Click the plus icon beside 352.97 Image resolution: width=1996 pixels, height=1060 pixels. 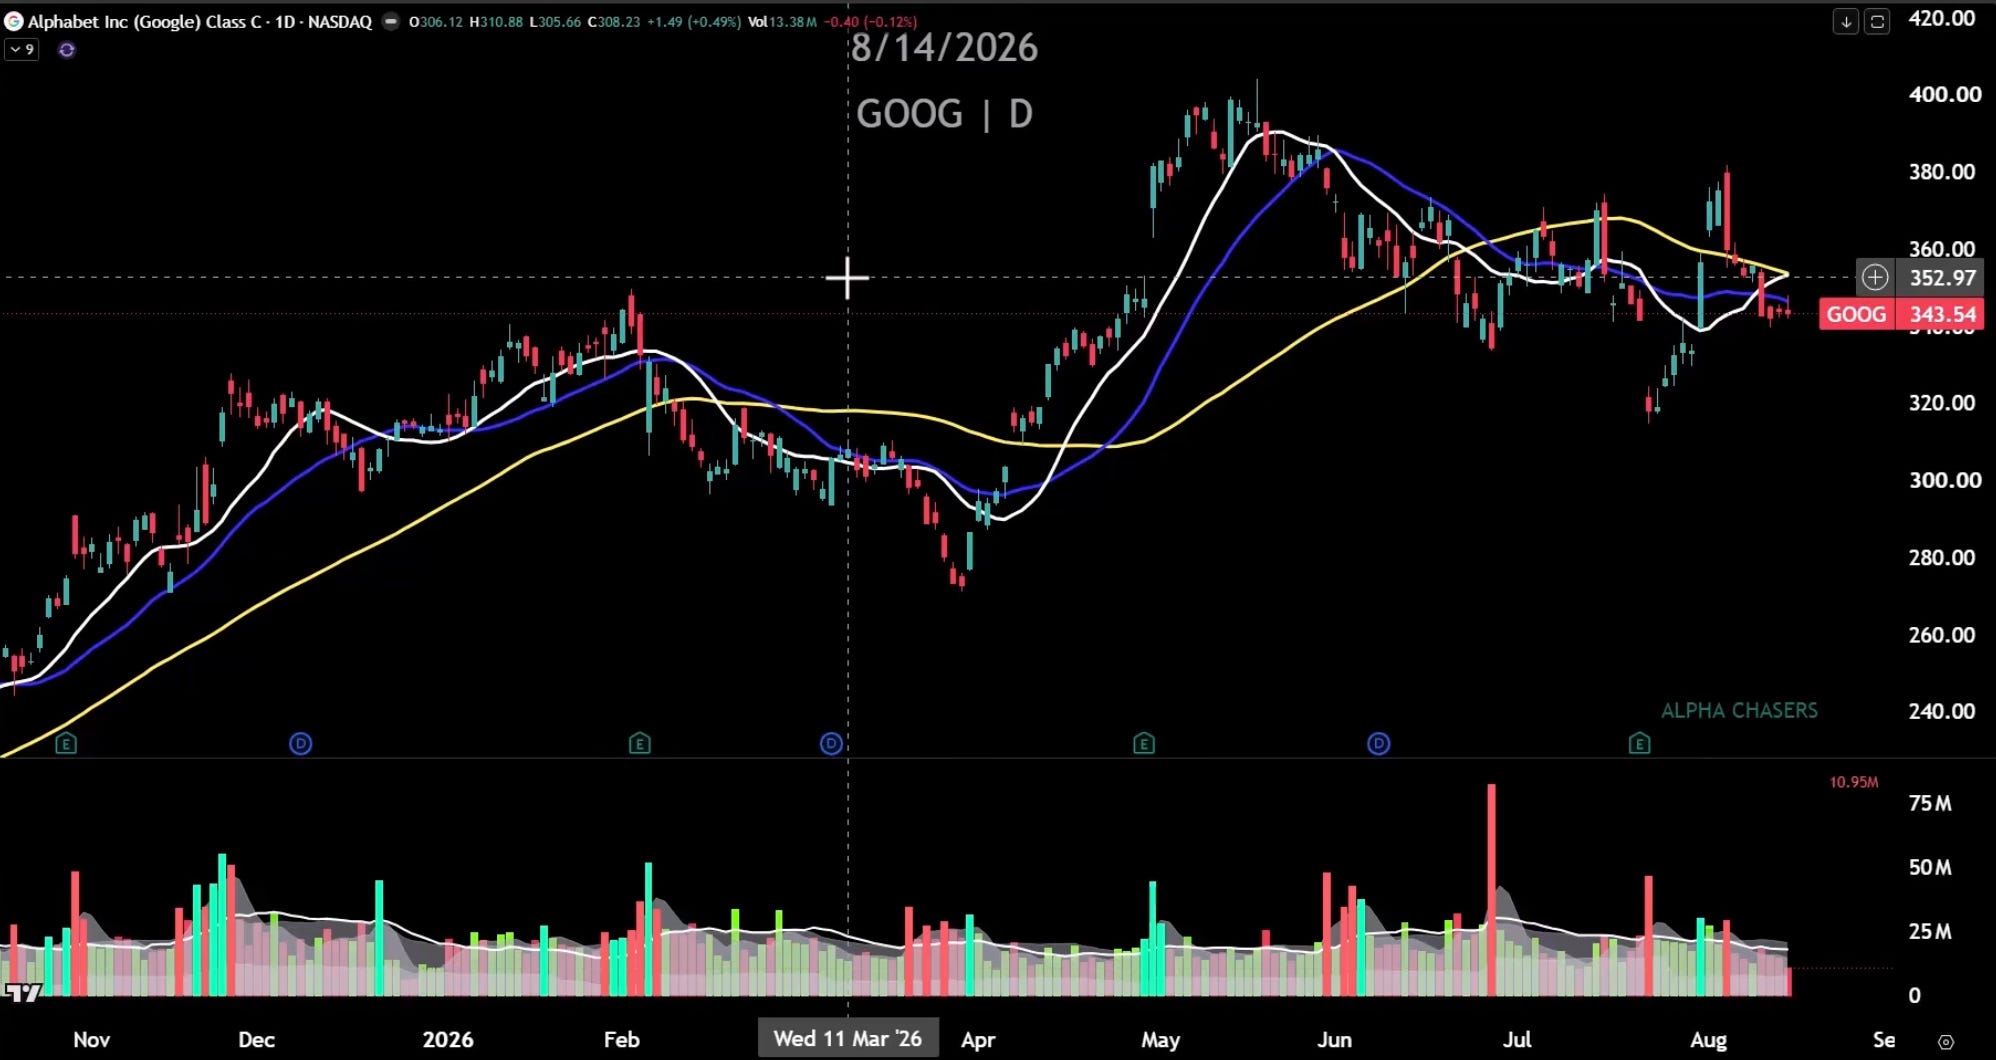pos(1875,277)
